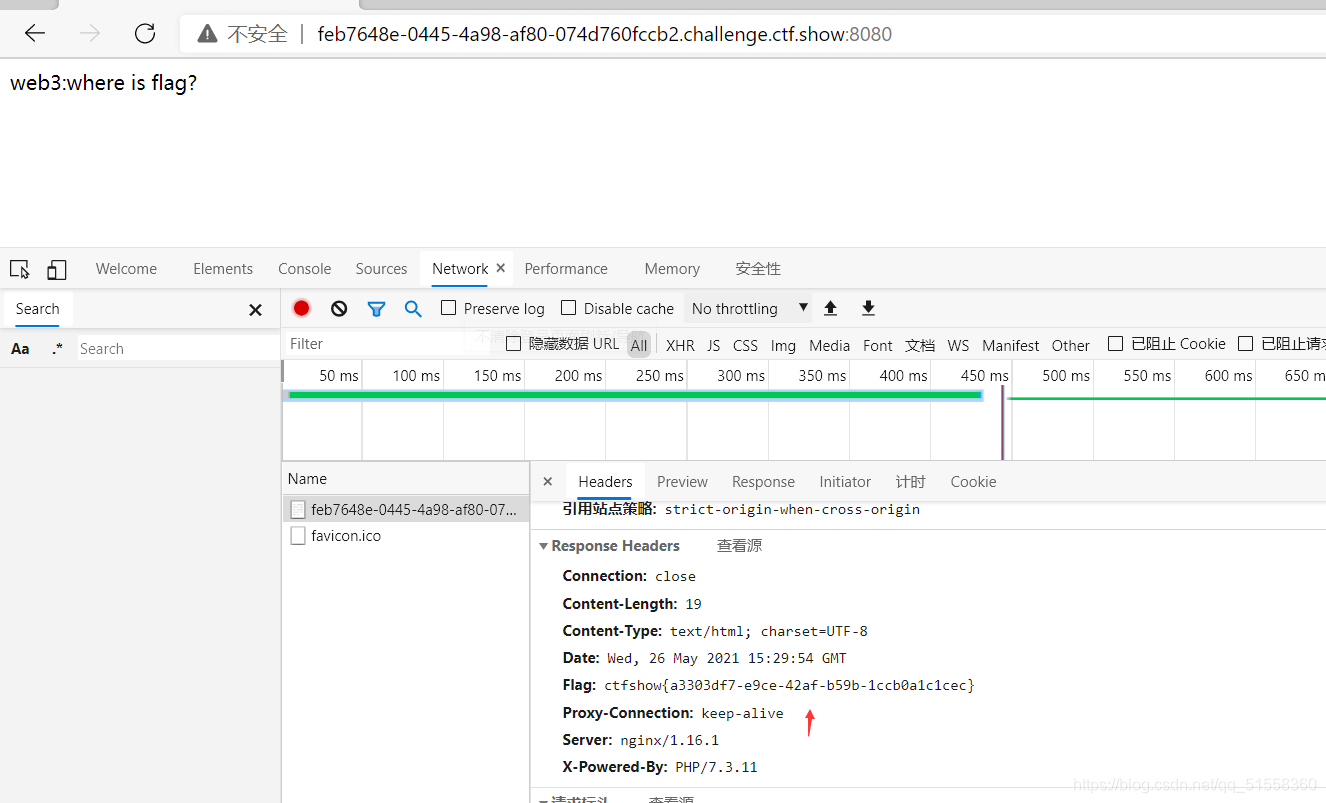The image size is (1326, 803).
Task: Select the feb7648e-0445-4a98-af80 request row
Action: click(x=405, y=509)
